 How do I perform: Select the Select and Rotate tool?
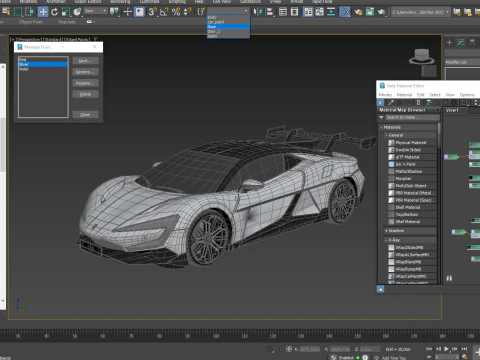click(x=54, y=12)
